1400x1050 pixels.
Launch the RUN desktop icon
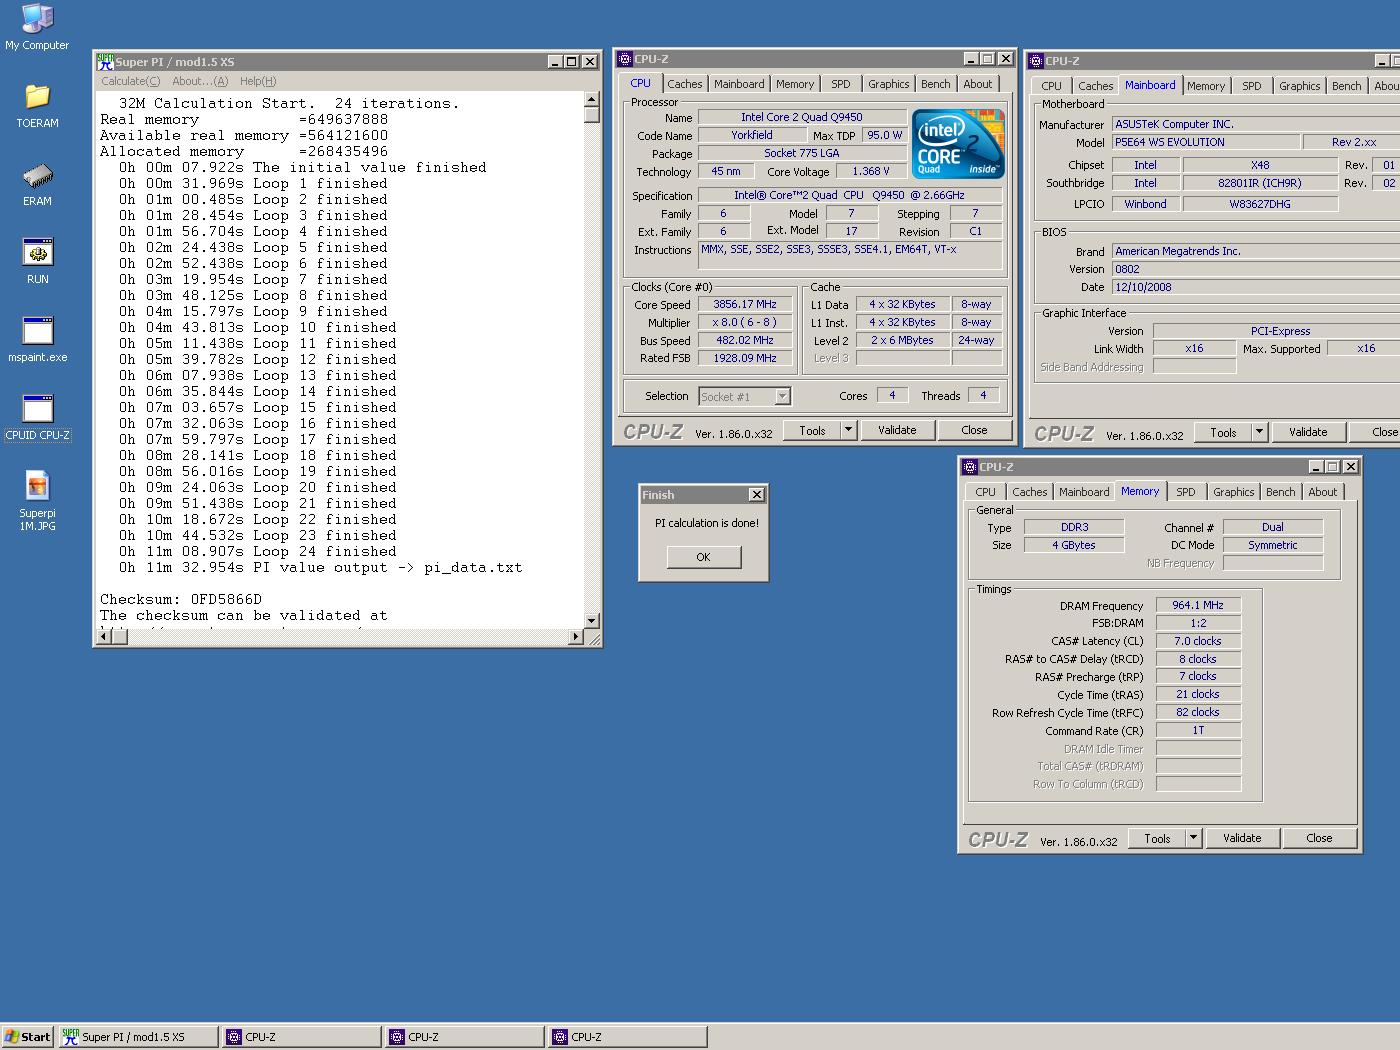click(x=37, y=261)
